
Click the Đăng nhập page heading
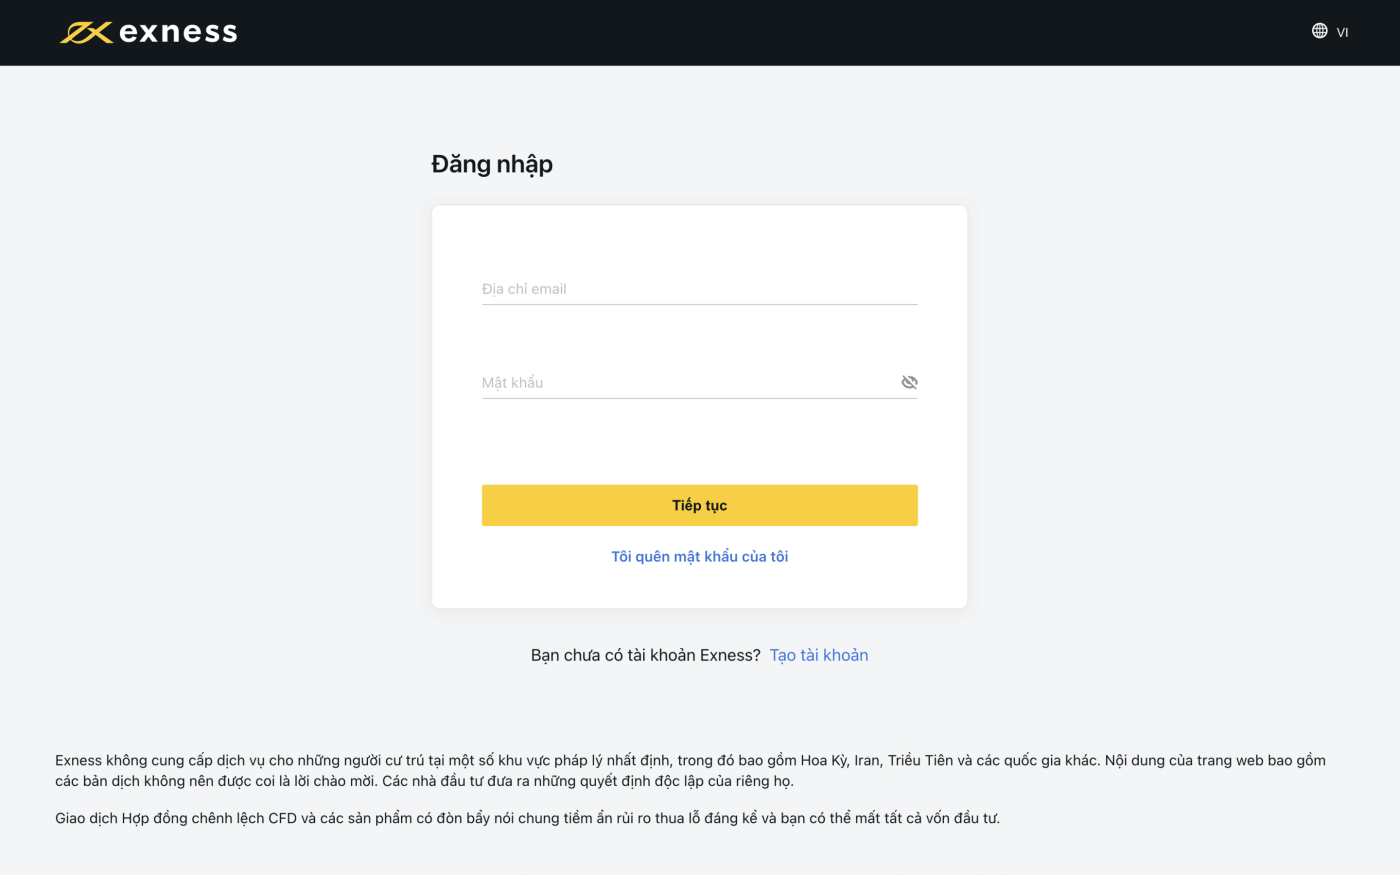click(x=492, y=164)
